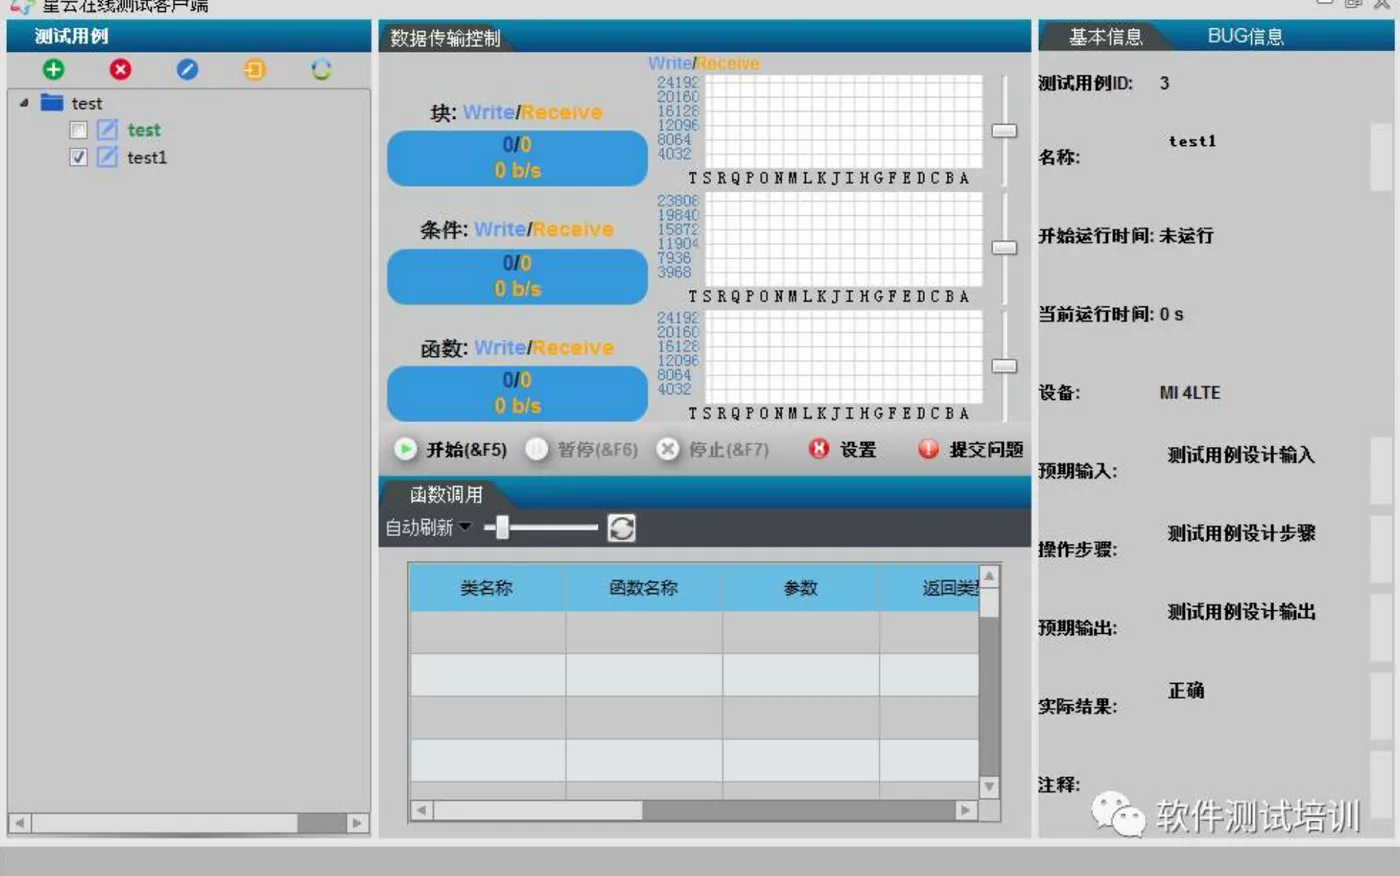The image size is (1400, 876).
Task: Click the device value MI 4LTE
Action: point(1190,393)
